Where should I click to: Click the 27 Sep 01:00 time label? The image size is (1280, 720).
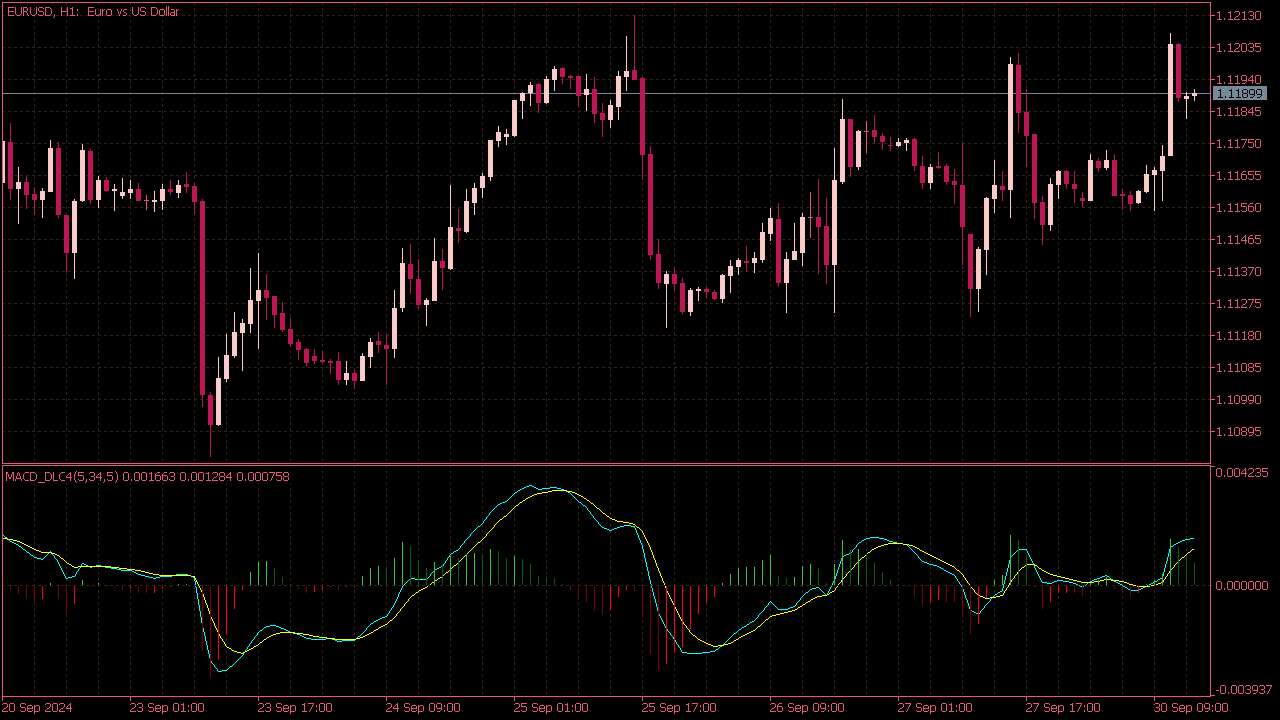click(x=935, y=708)
